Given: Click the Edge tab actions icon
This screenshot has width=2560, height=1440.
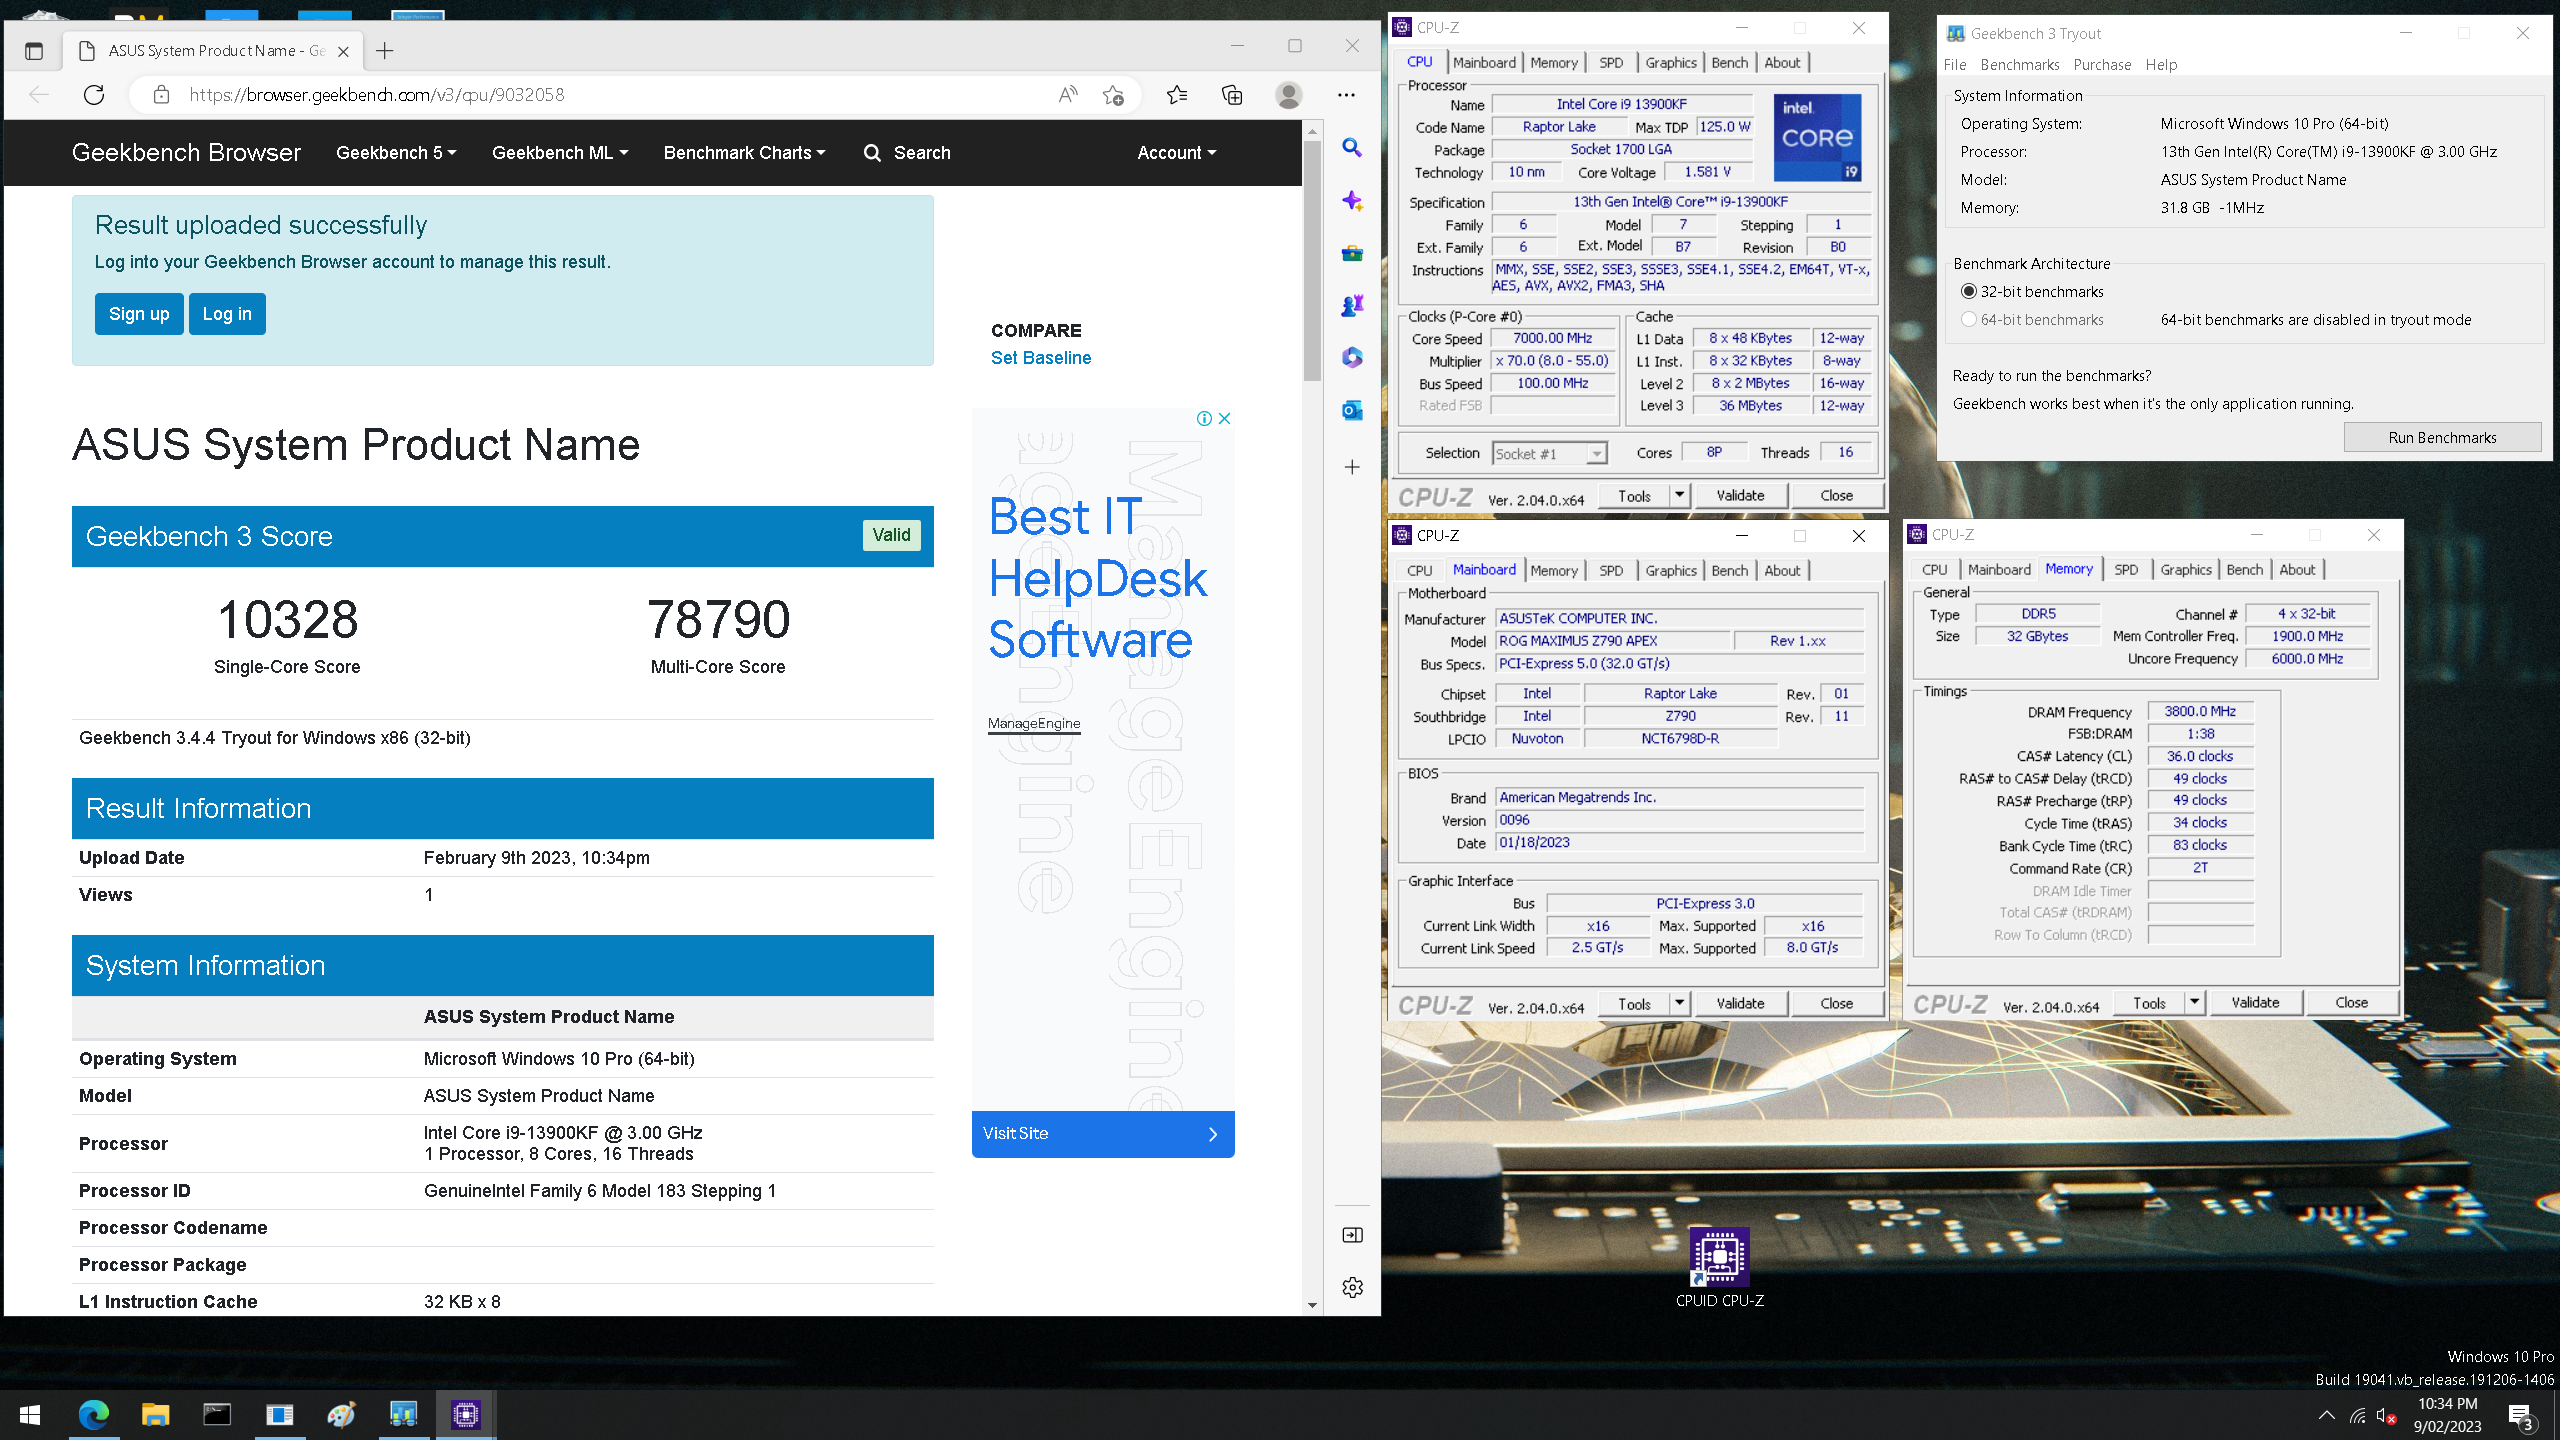Looking at the screenshot, I should [34, 51].
